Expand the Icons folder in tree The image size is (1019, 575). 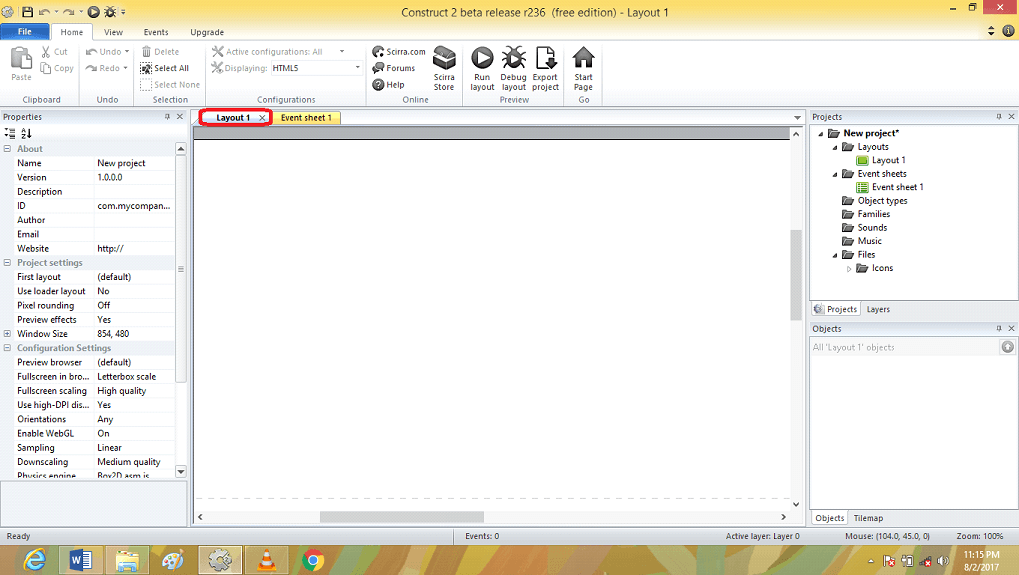click(849, 268)
